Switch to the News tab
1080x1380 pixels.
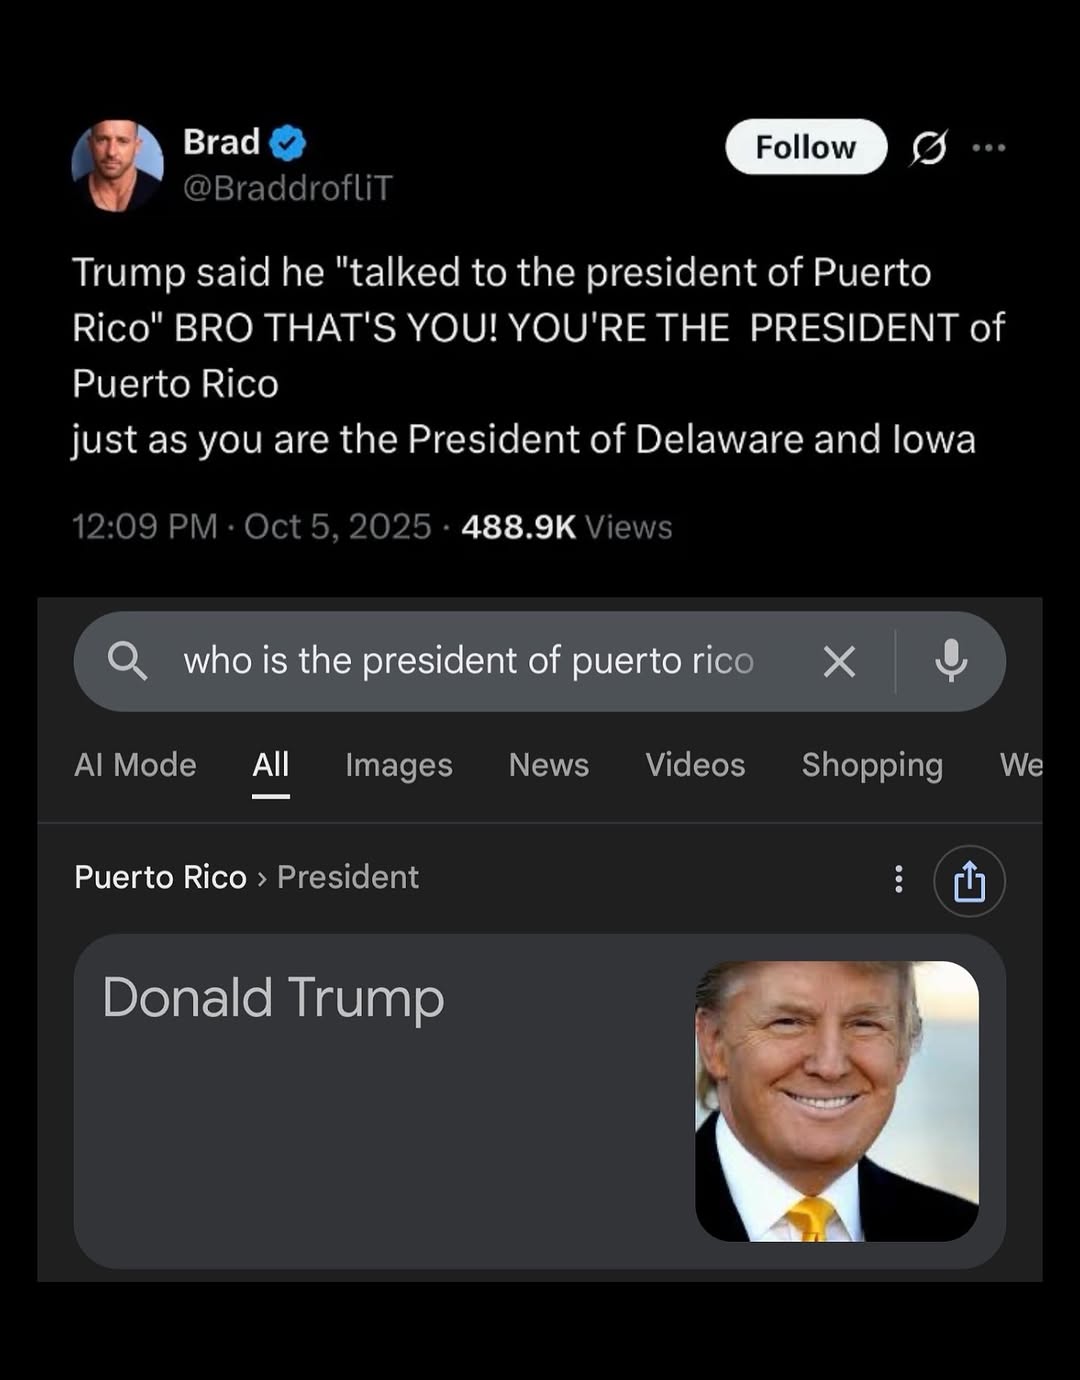click(x=548, y=765)
